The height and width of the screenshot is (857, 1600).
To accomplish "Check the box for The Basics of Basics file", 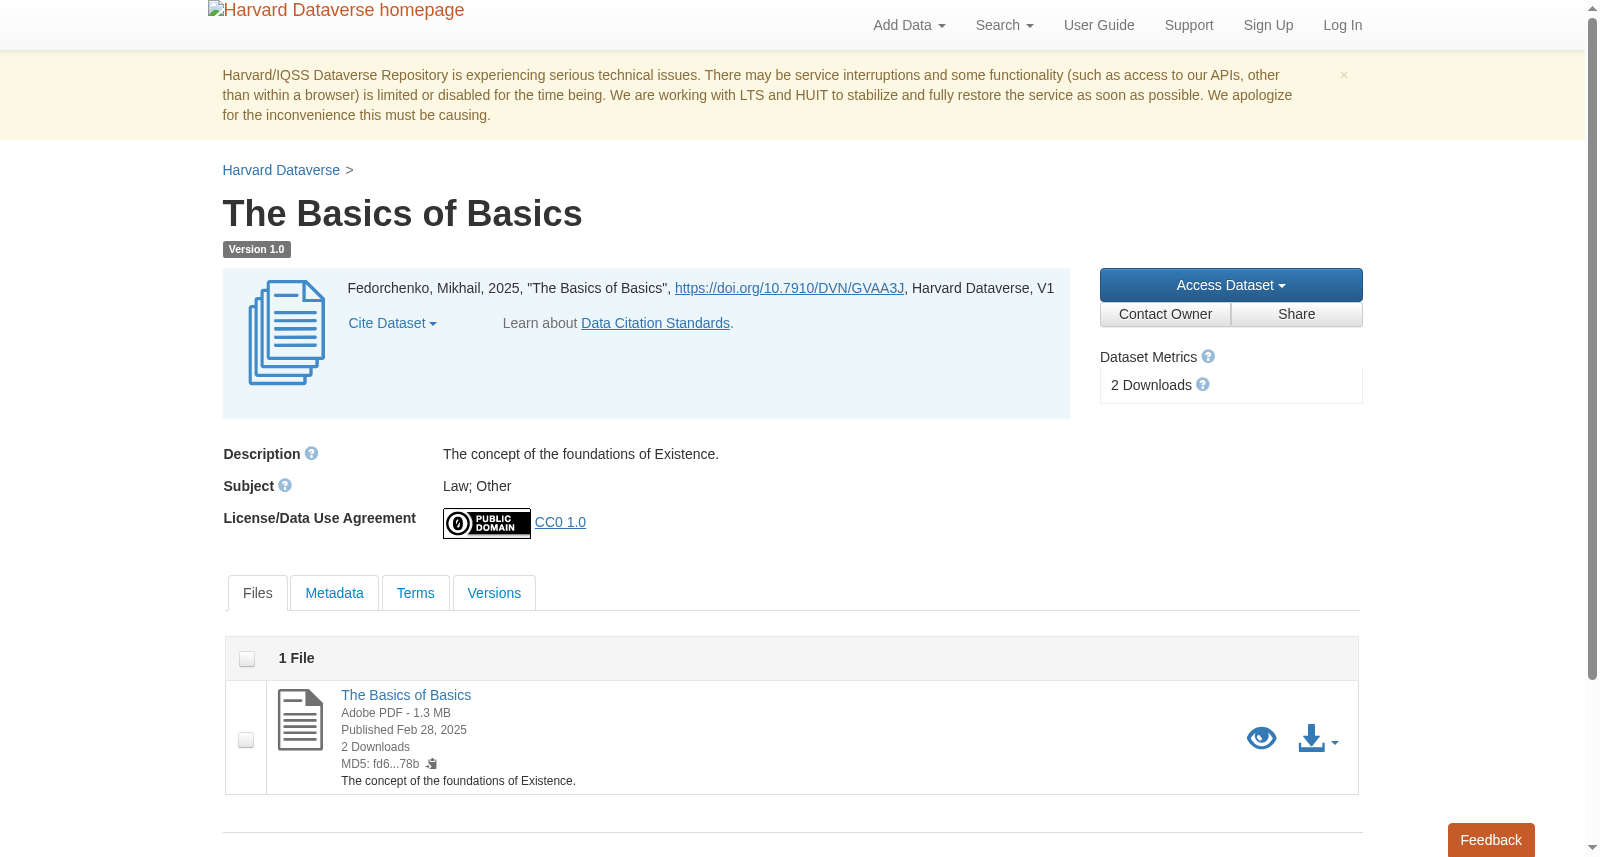I will [x=246, y=740].
